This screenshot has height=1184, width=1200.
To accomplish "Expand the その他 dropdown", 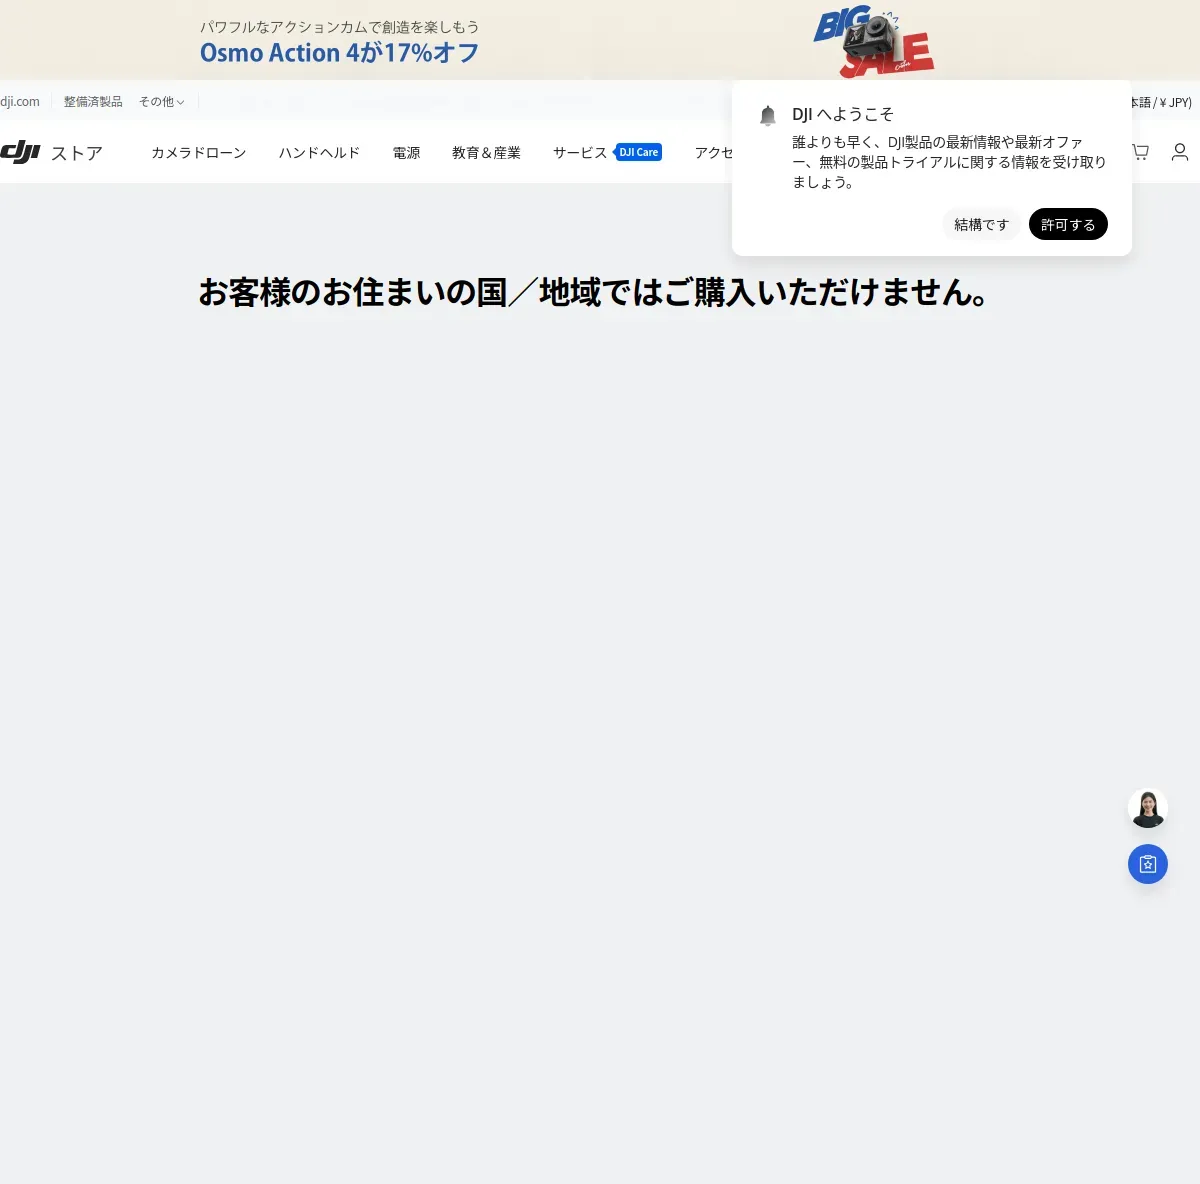I will pyautogui.click(x=161, y=102).
